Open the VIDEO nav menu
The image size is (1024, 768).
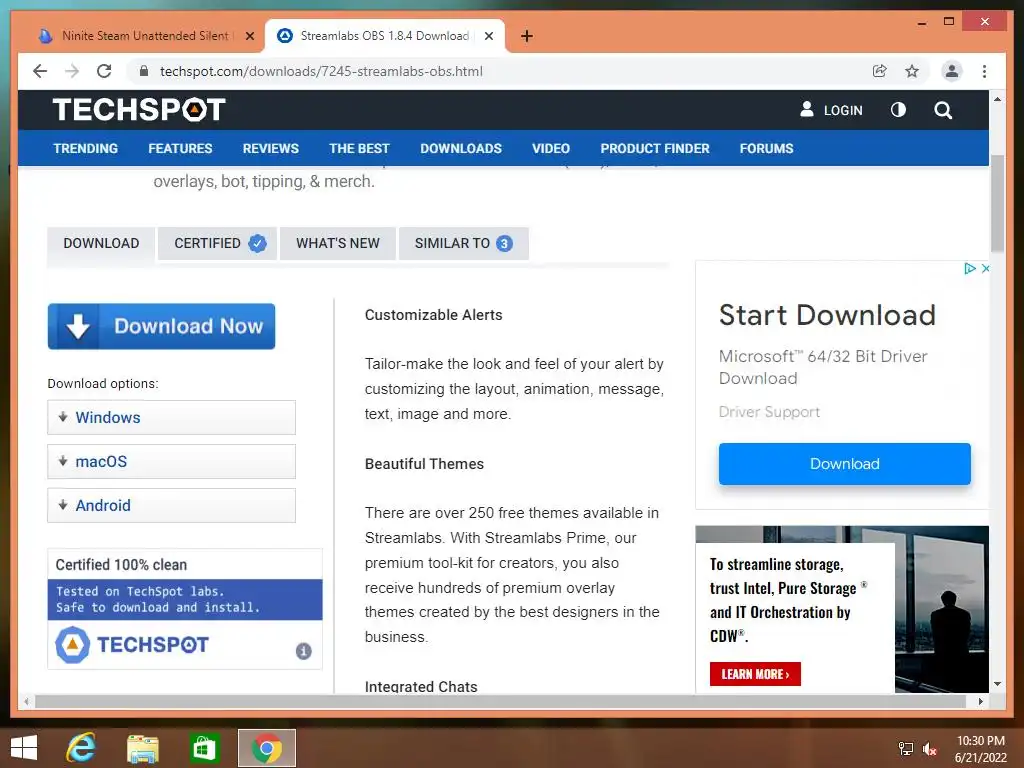click(551, 148)
